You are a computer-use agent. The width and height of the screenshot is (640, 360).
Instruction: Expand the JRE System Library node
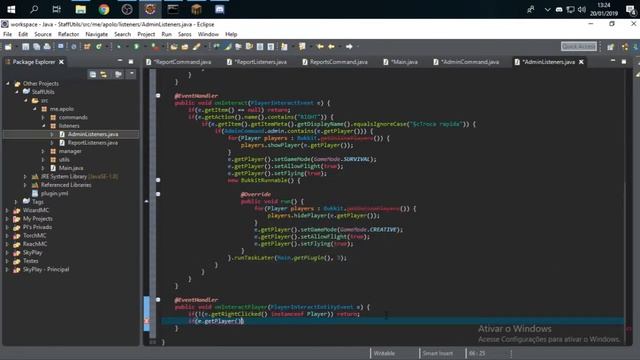coord(25,177)
